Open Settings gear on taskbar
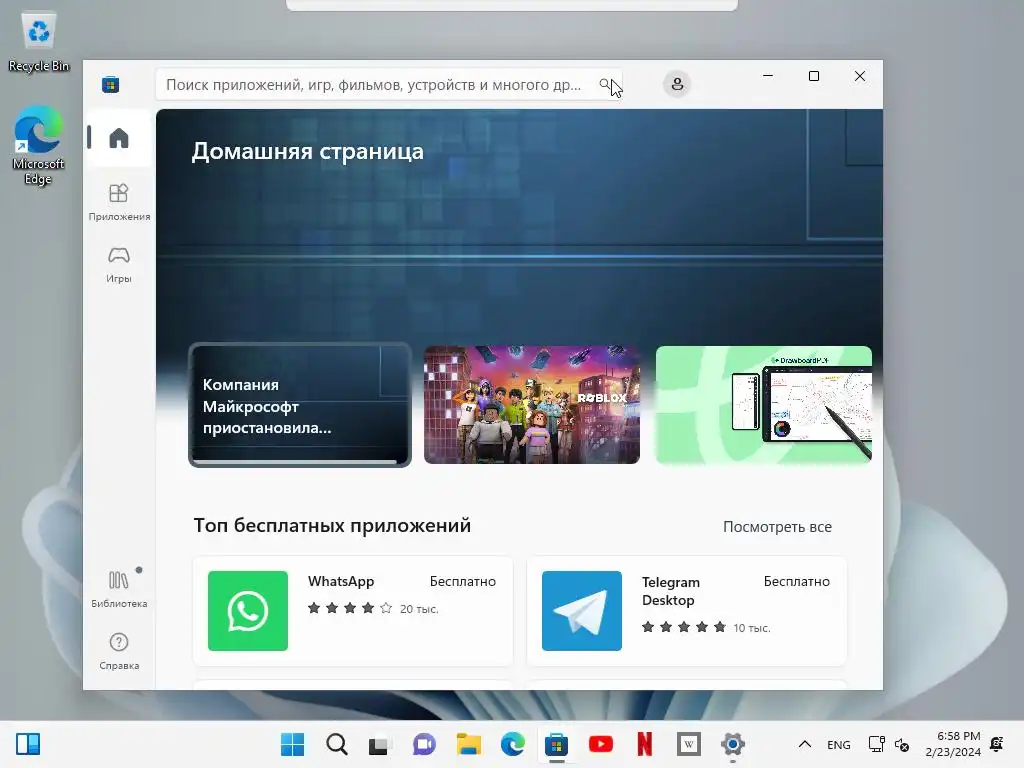The image size is (1024, 768). tap(733, 744)
